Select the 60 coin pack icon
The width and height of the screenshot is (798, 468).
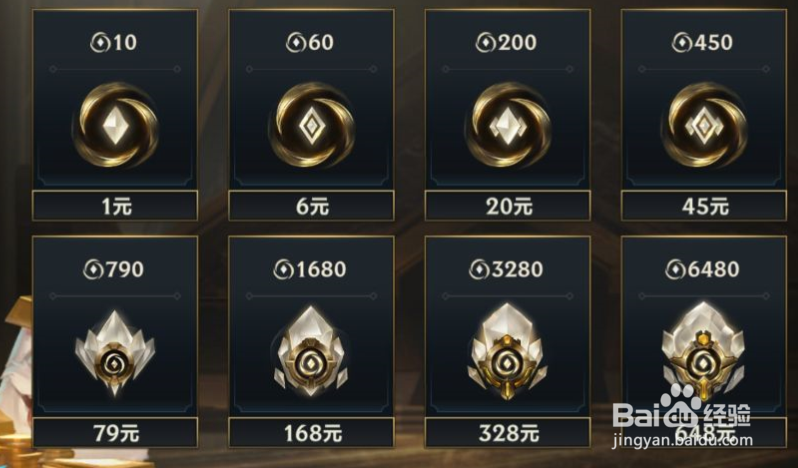pos(311,125)
